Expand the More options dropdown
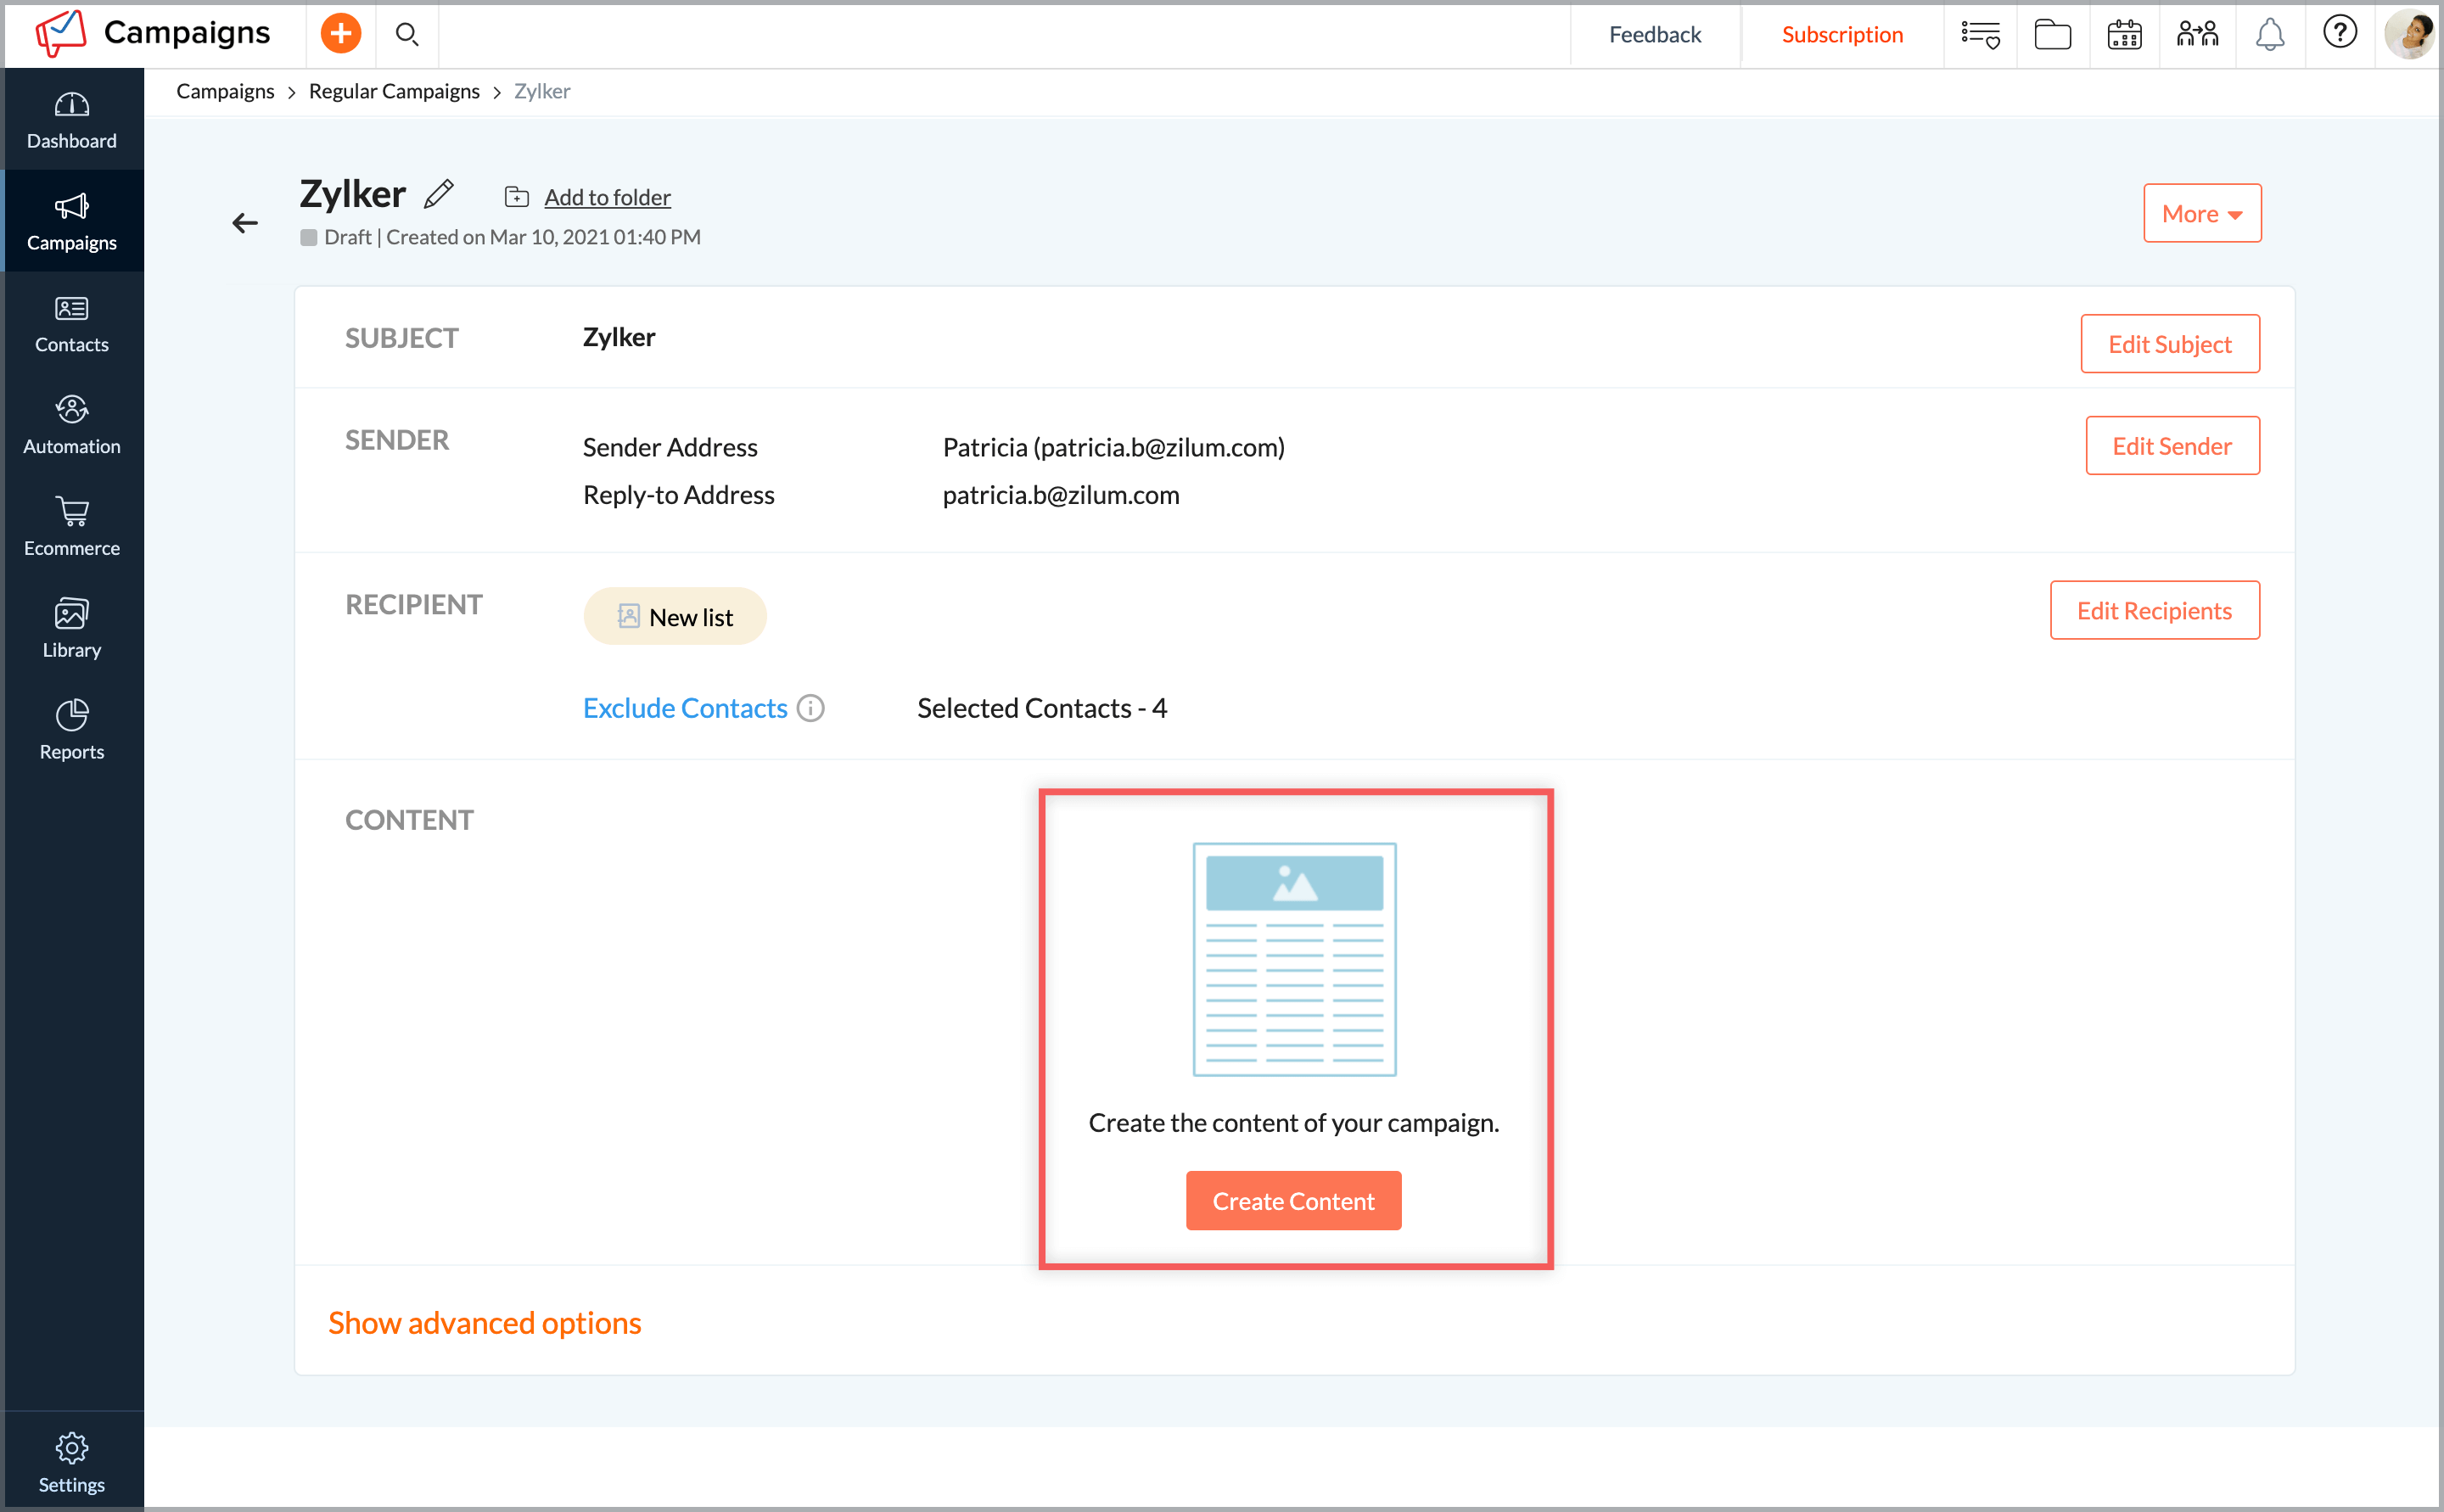The image size is (2444, 1512). click(x=2201, y=213)
